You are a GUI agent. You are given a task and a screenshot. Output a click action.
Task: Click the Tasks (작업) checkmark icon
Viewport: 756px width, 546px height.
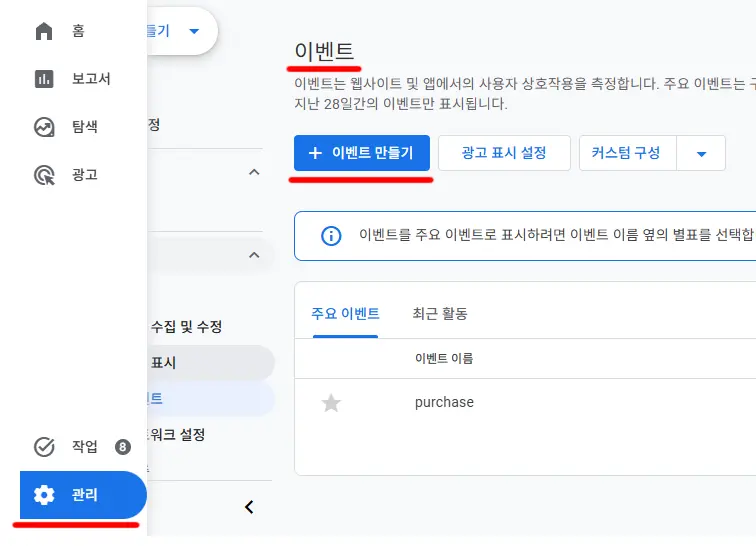click(x=44, y=447)
